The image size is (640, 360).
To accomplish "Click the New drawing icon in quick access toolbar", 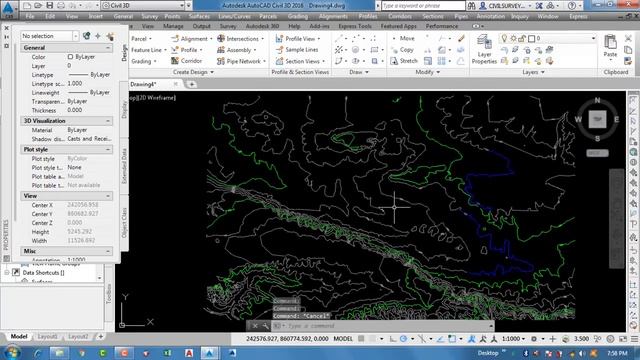I will tap(27, 6).
